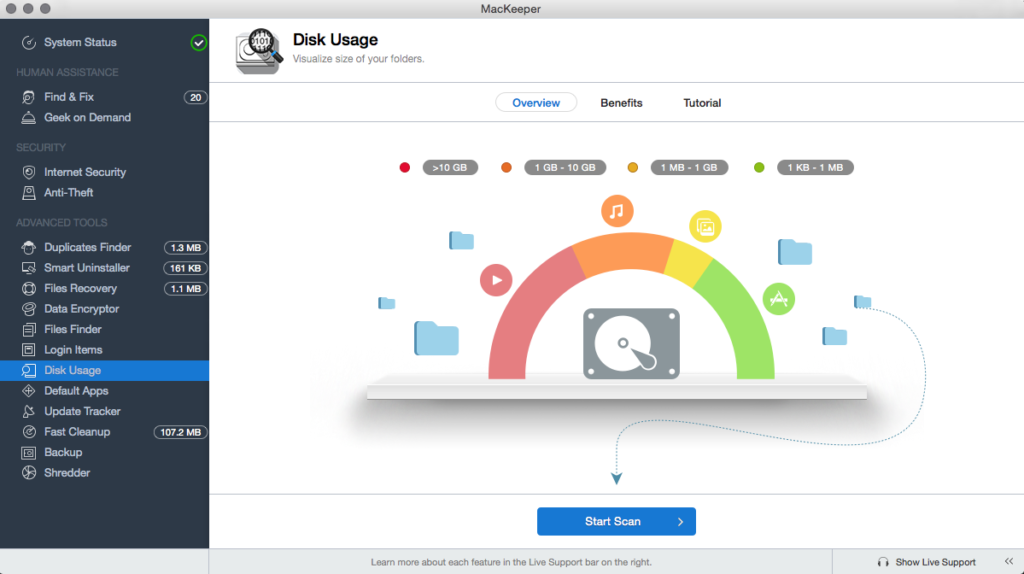Open Anti-Theft section

(x=69, y=193)
